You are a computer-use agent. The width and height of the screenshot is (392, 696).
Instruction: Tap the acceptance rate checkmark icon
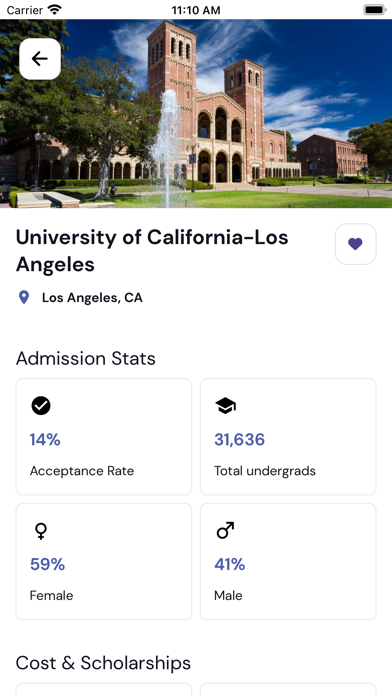tap(41, 406)
